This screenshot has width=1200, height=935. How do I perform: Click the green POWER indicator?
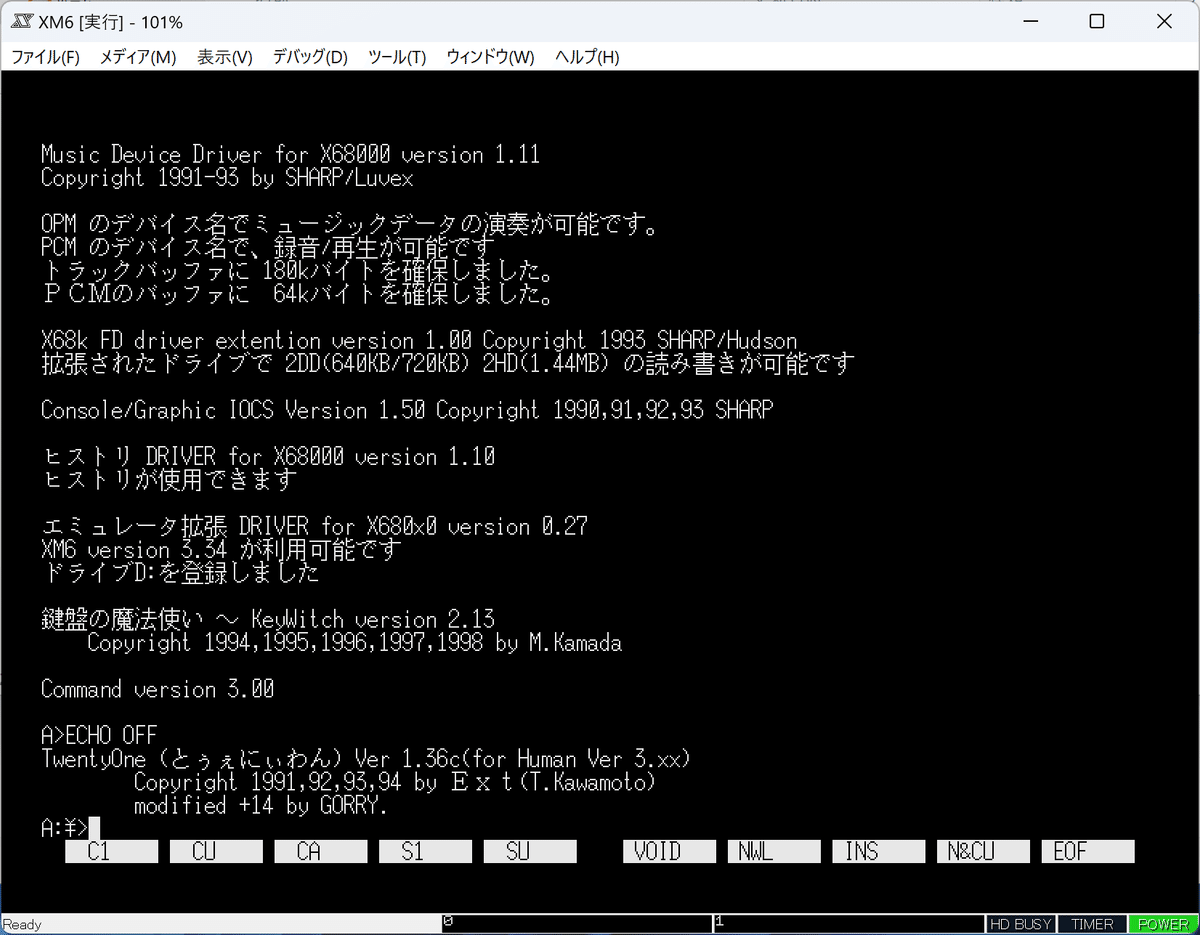tap(1163, 925)
